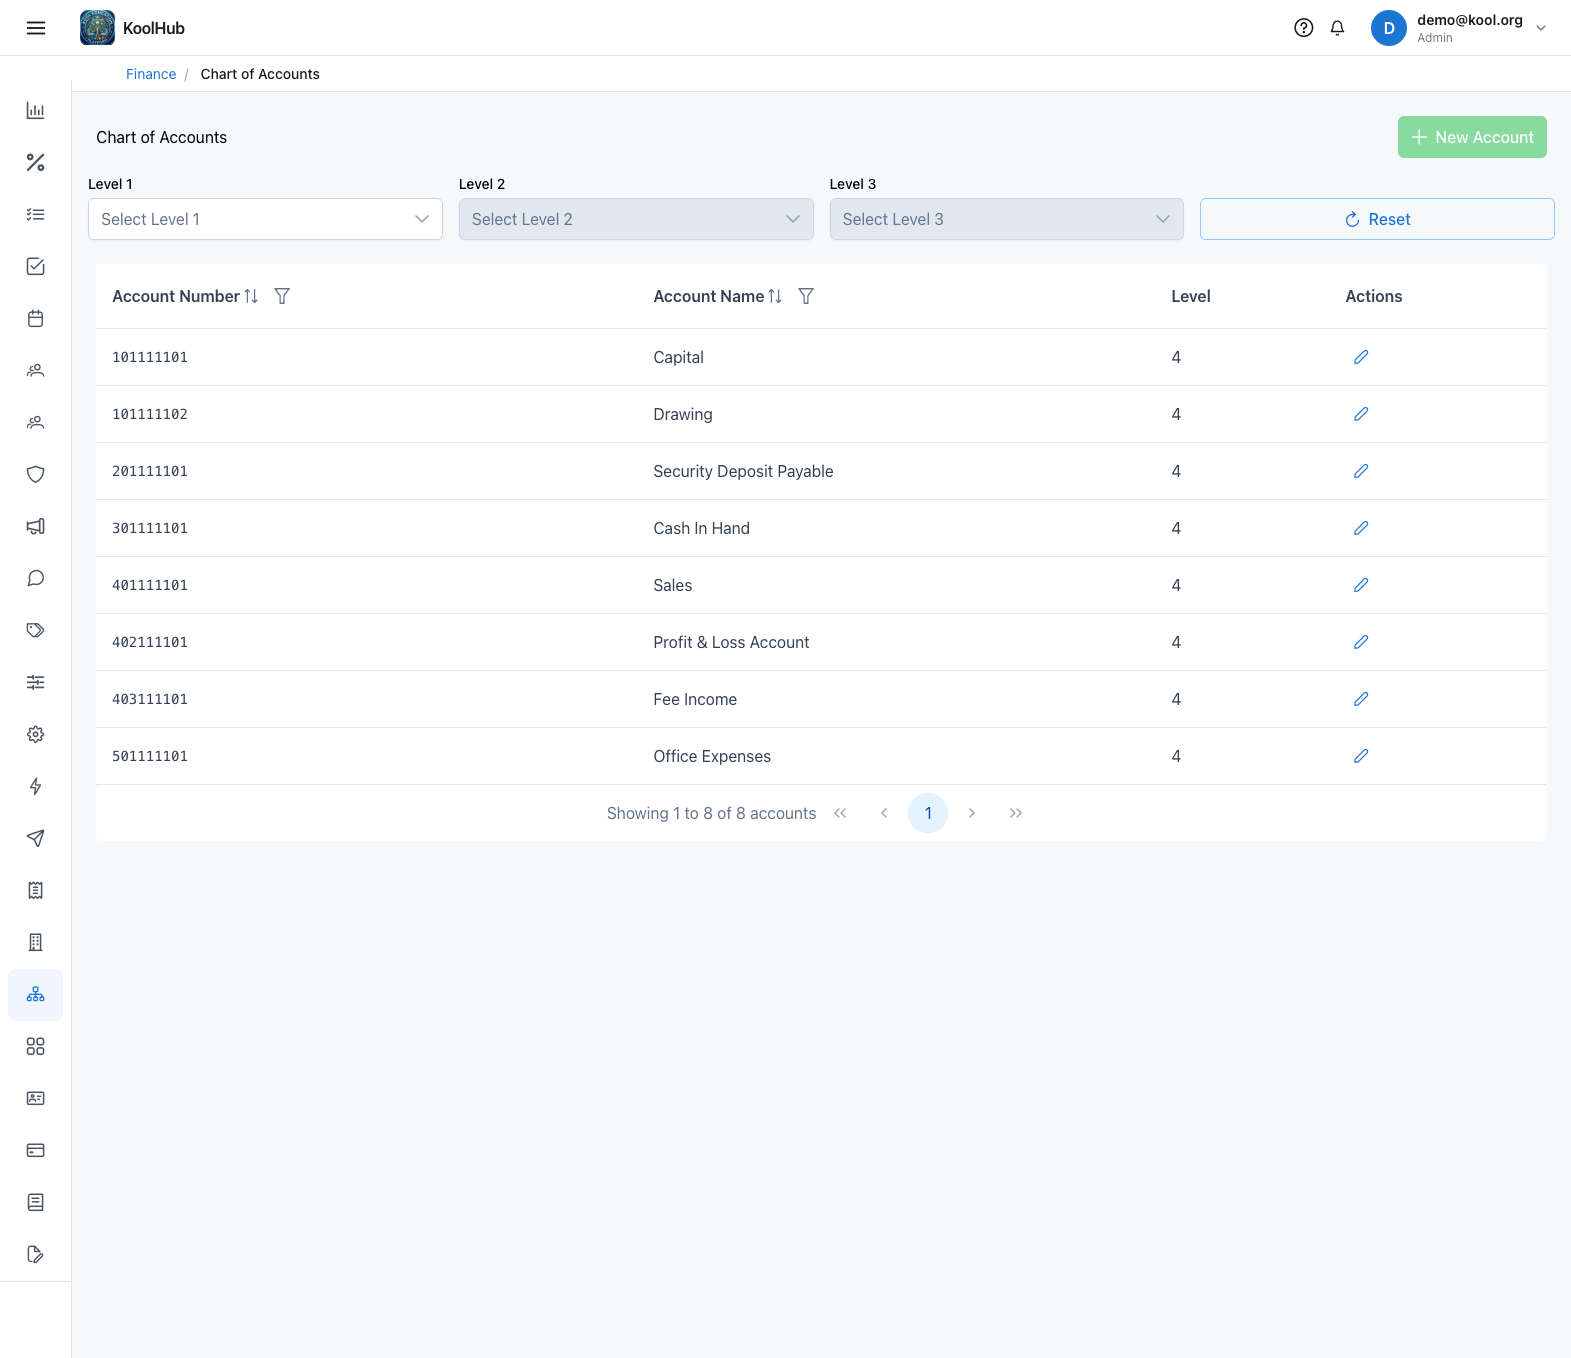Open the demo@kool.org user menu
The image size is (1571, 1358).
click(x=1459, y=28)
